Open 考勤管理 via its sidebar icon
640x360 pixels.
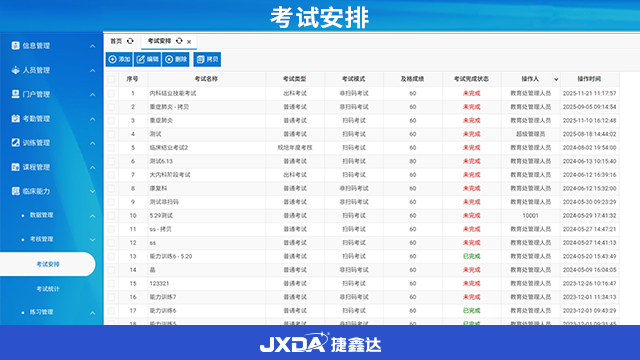pos(16,119)
